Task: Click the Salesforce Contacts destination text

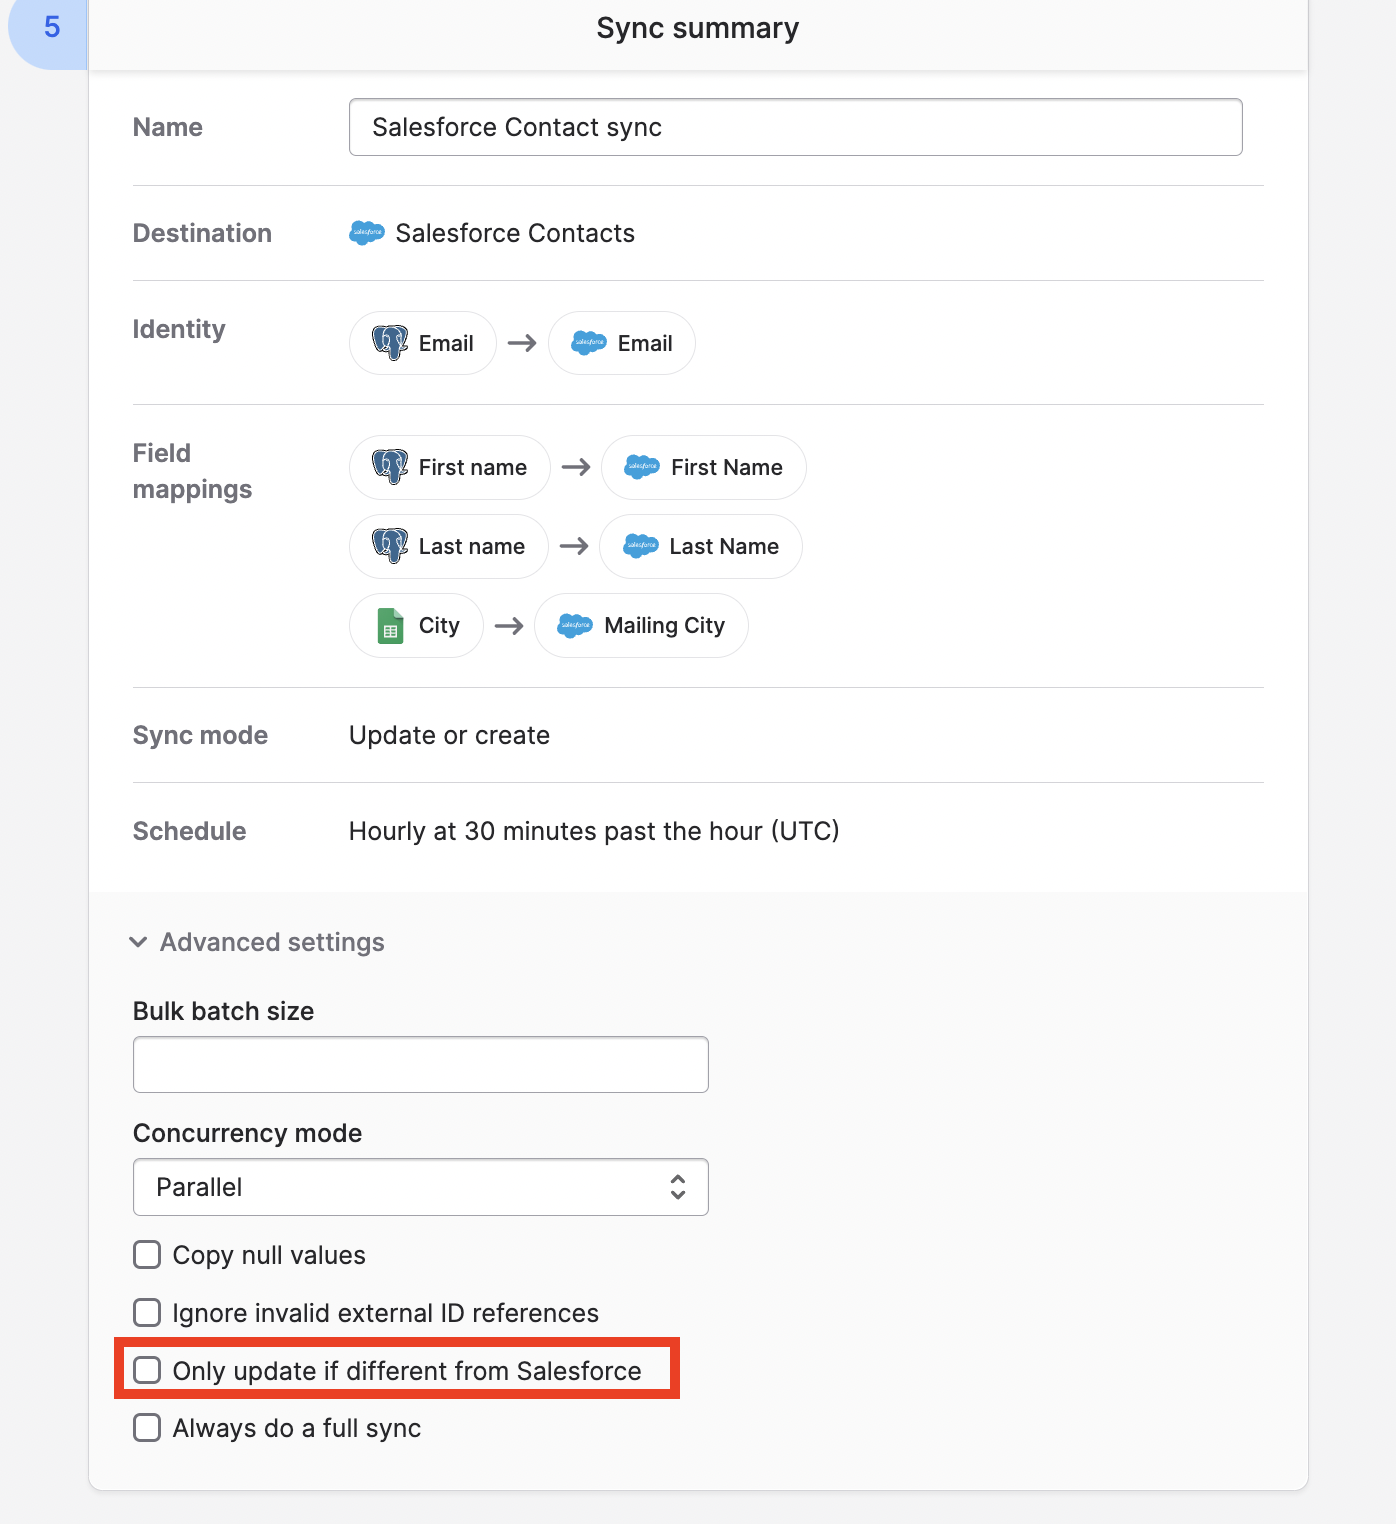Action: point(515,233)
